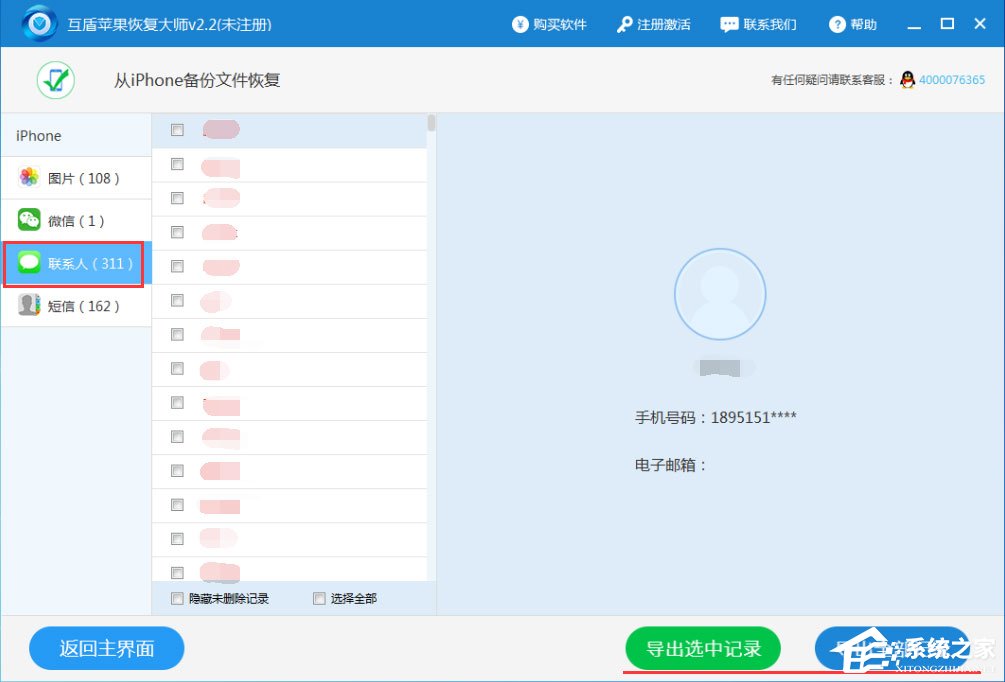Select the 联系人 (Contacts) sidebar icon
Screen dimensions: 1005x682
point(28,263)
